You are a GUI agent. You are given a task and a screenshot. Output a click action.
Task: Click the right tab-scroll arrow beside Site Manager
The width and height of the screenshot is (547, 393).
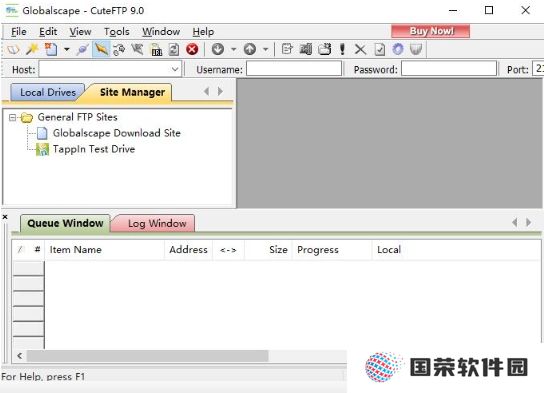(x=220, y=91)
